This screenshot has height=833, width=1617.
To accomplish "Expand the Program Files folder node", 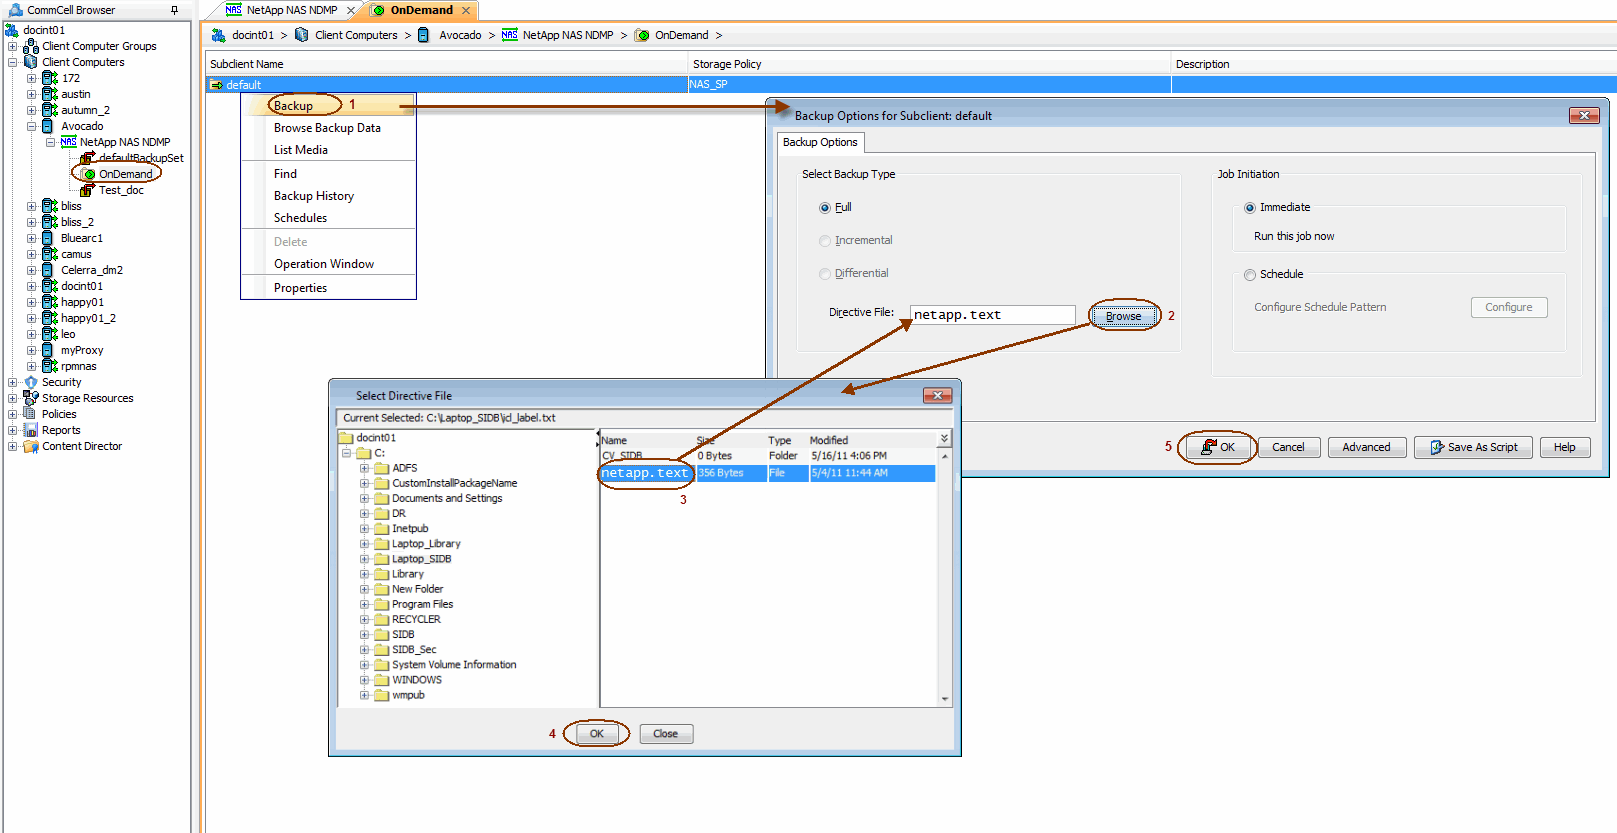I will [x=365, y=604].
